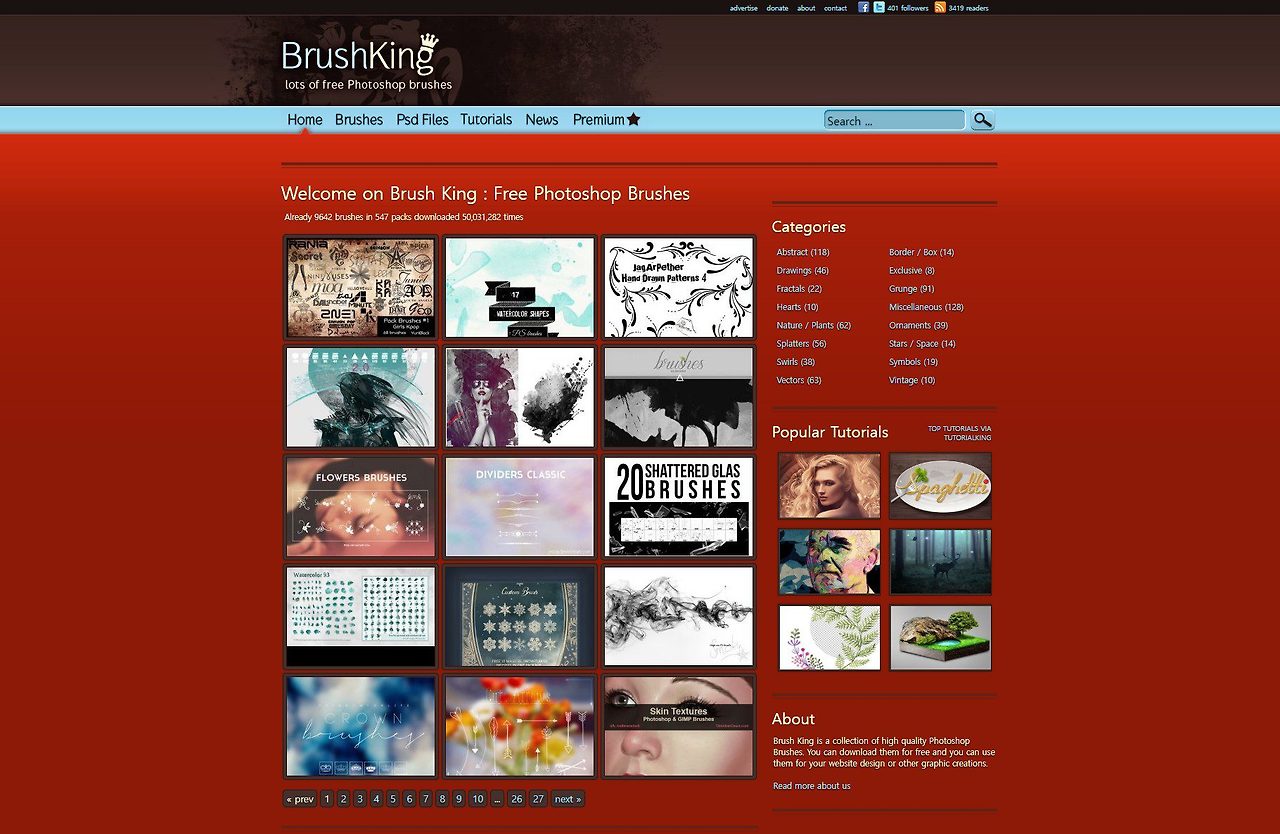Open the Swirls (38) category
Image resolution: width=1280 pixels, height=834 pixels.
tap(795, 362)
